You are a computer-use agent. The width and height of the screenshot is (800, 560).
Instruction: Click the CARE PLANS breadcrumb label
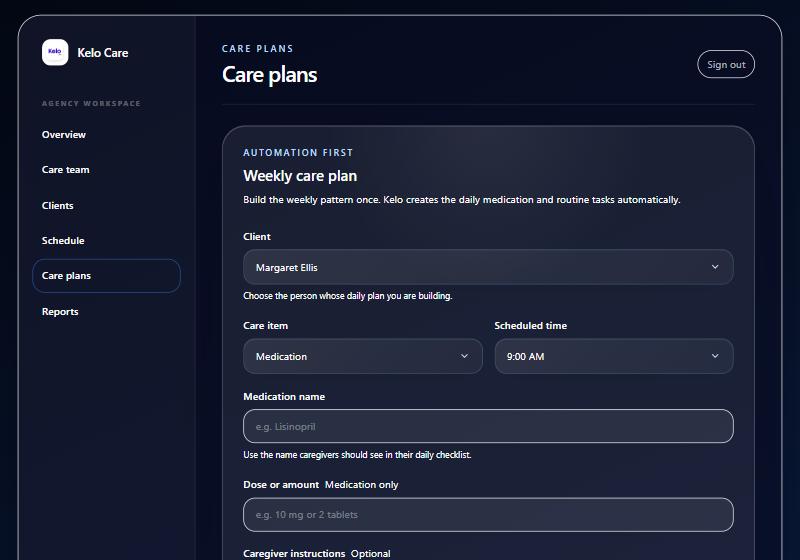[x=258, y=48]
